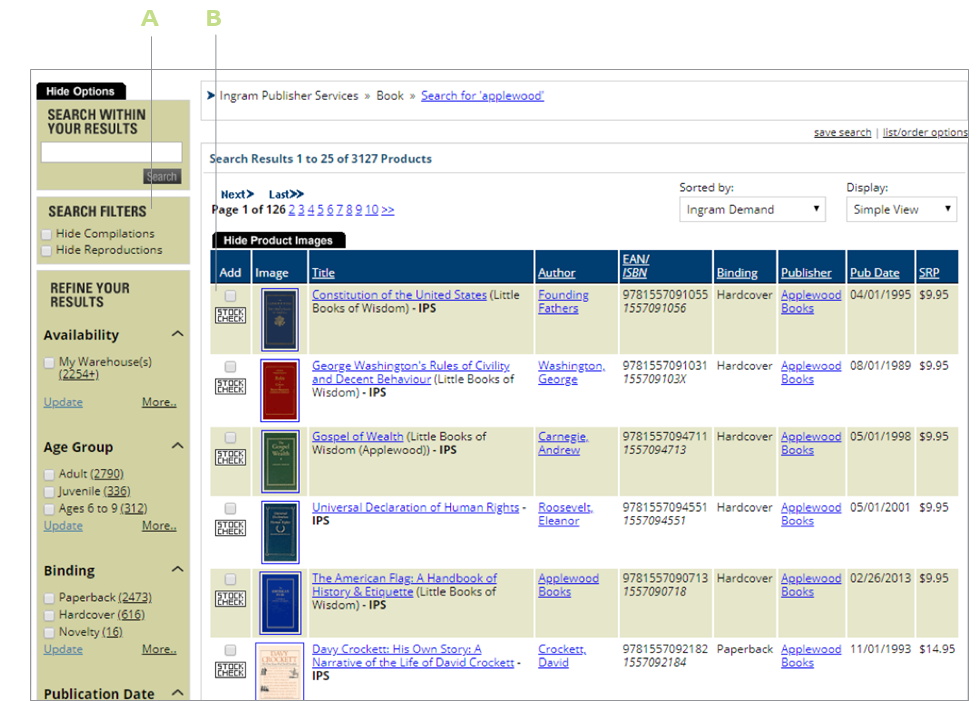Tick the Add checkbox for Davy Crockett
The height and width of the screenshot is (701, 977).
coord(231,650)
